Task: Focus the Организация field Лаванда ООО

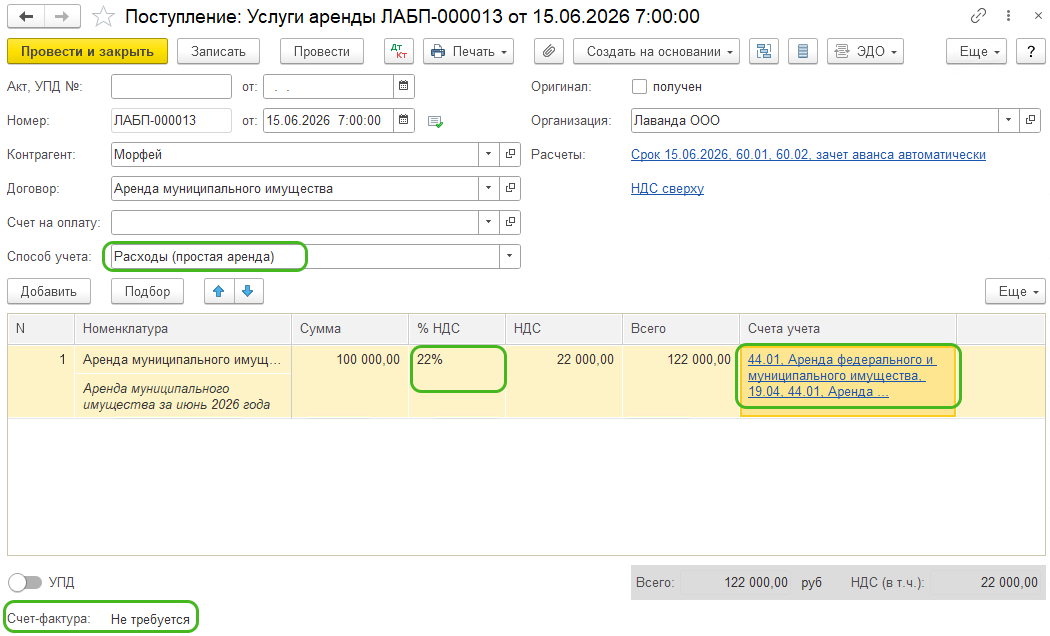Action: pyautogui.click(x=814, y=121)
